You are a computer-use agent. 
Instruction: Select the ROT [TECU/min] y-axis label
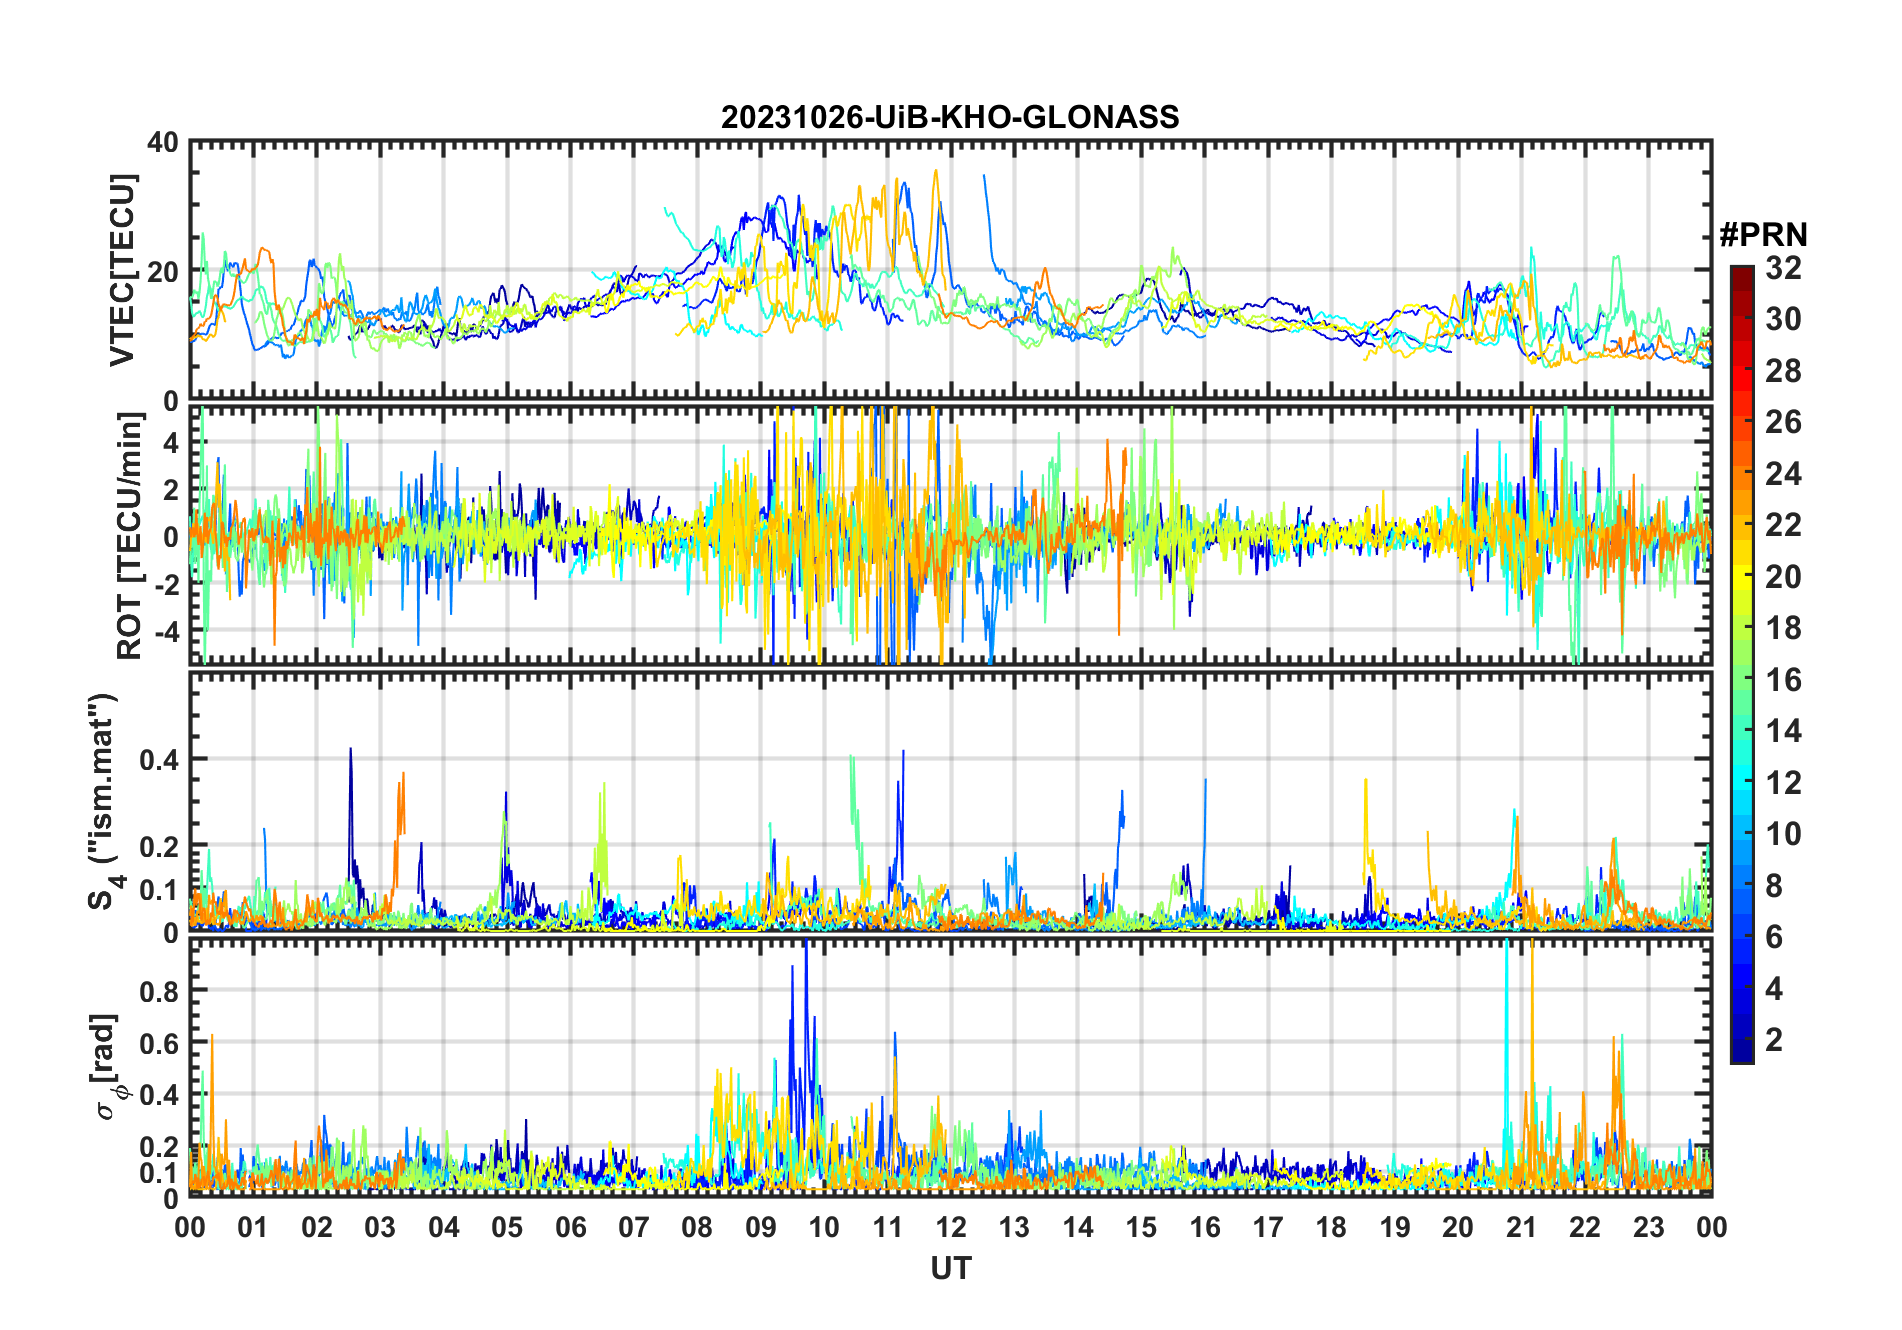point(130,536)
